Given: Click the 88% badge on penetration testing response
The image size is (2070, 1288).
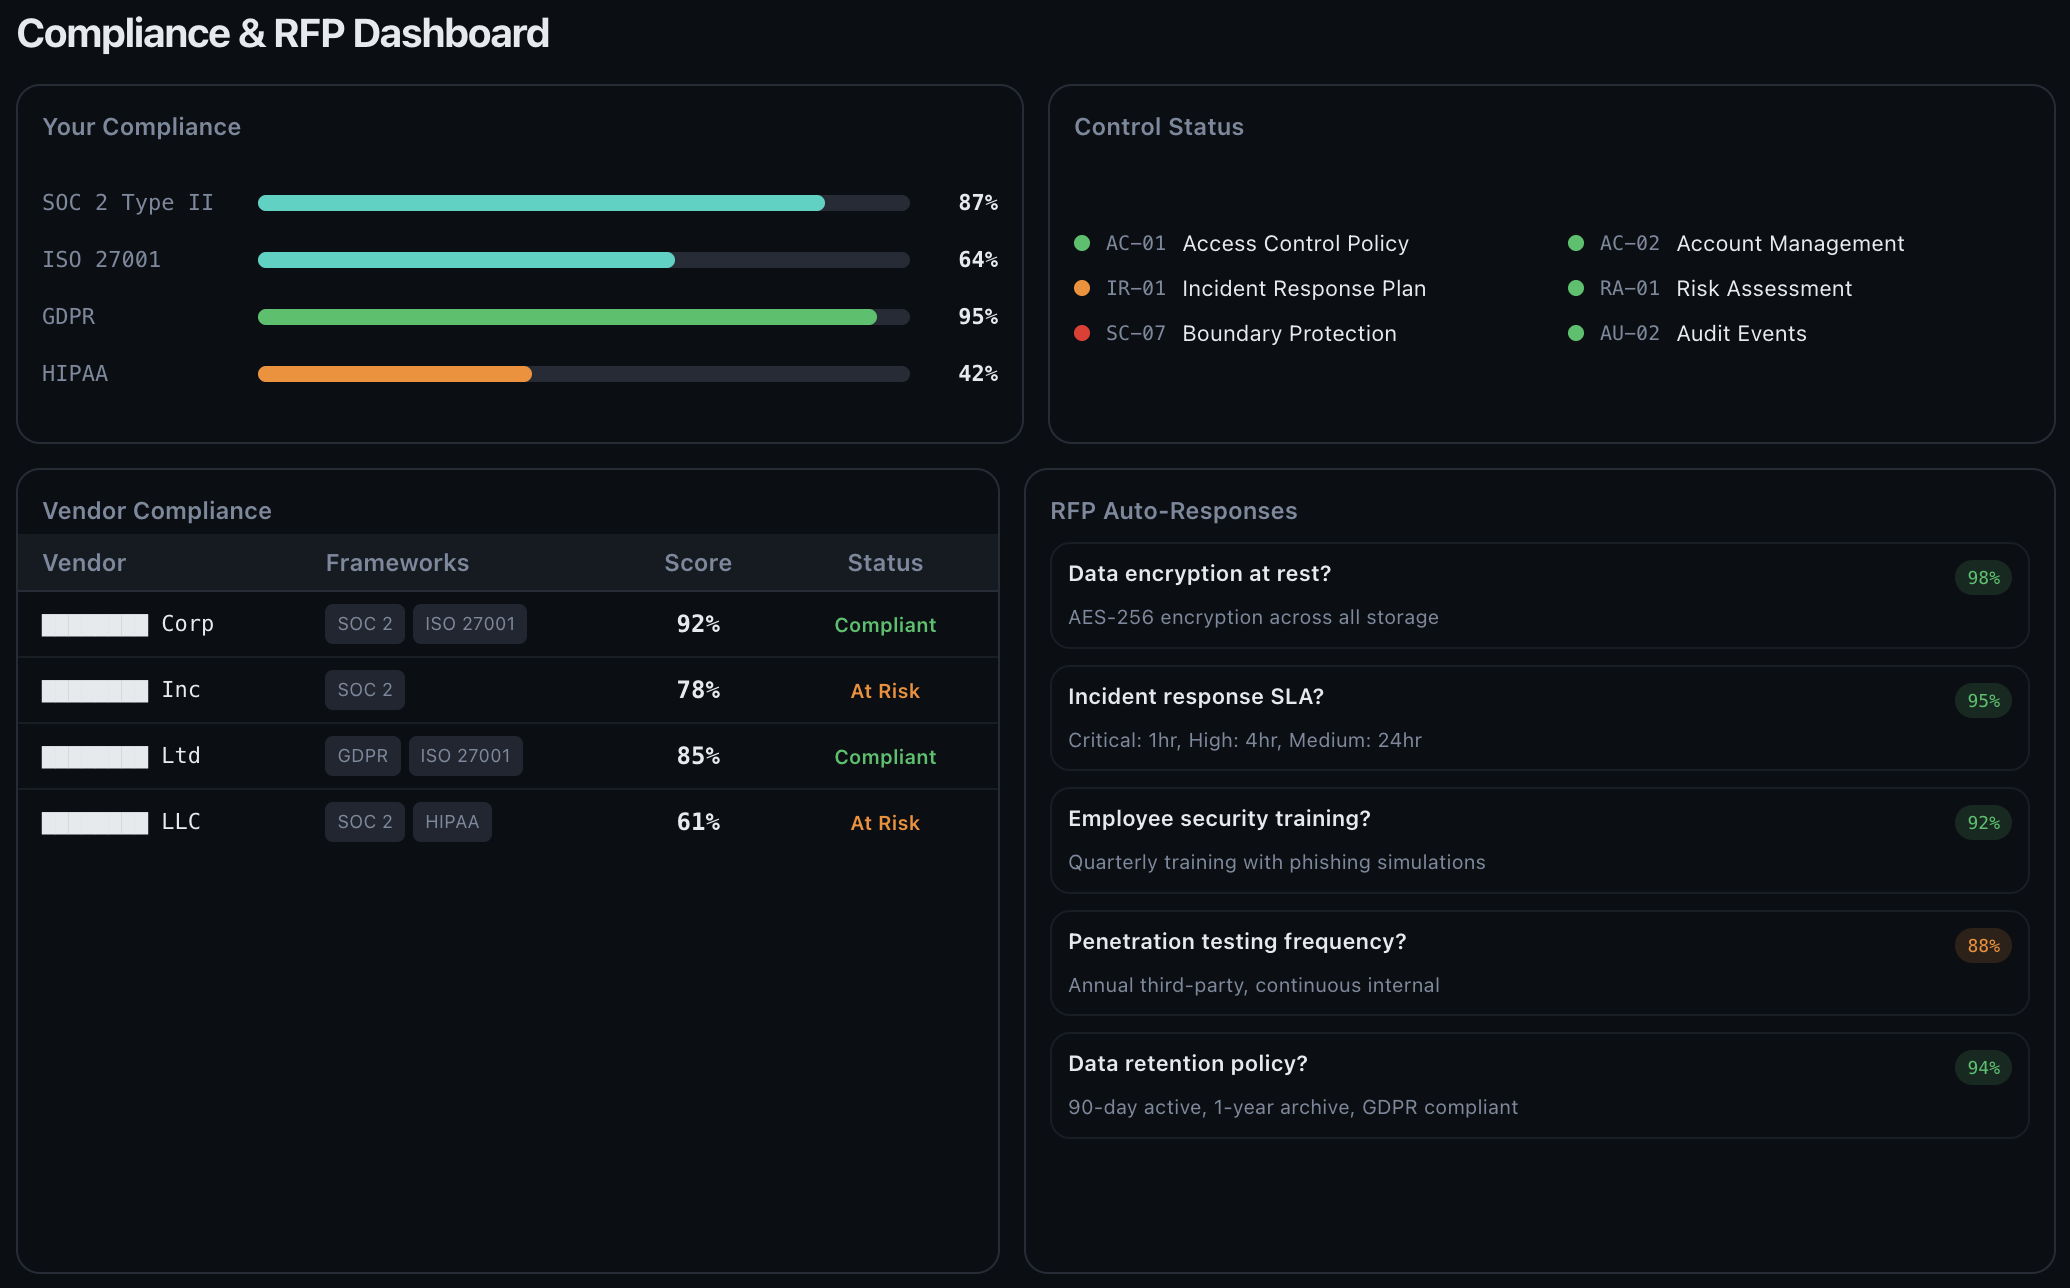Looking at the screenshot, I should pyautogui.click(x=1983, y=945).
